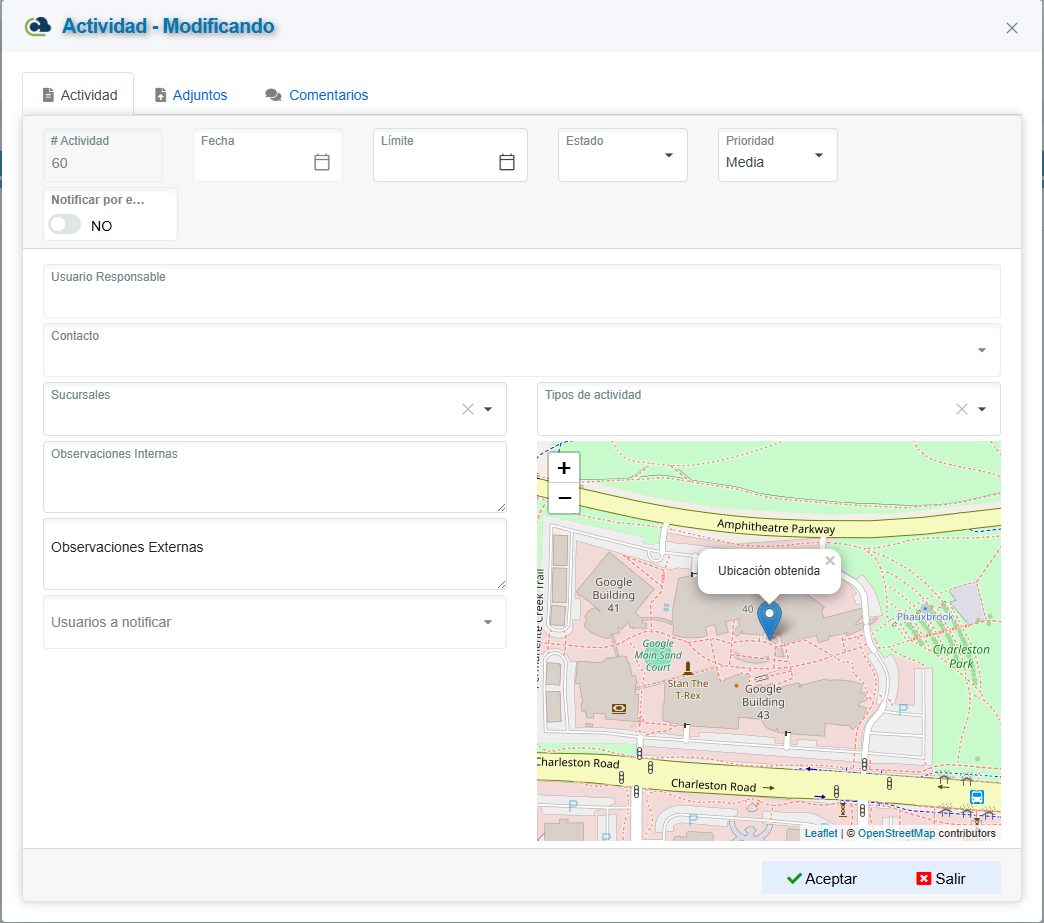Open the Fecha calendar picker icon
Image resolution: width=1044 pixels, height=923 pixels.
pos(322,162)
